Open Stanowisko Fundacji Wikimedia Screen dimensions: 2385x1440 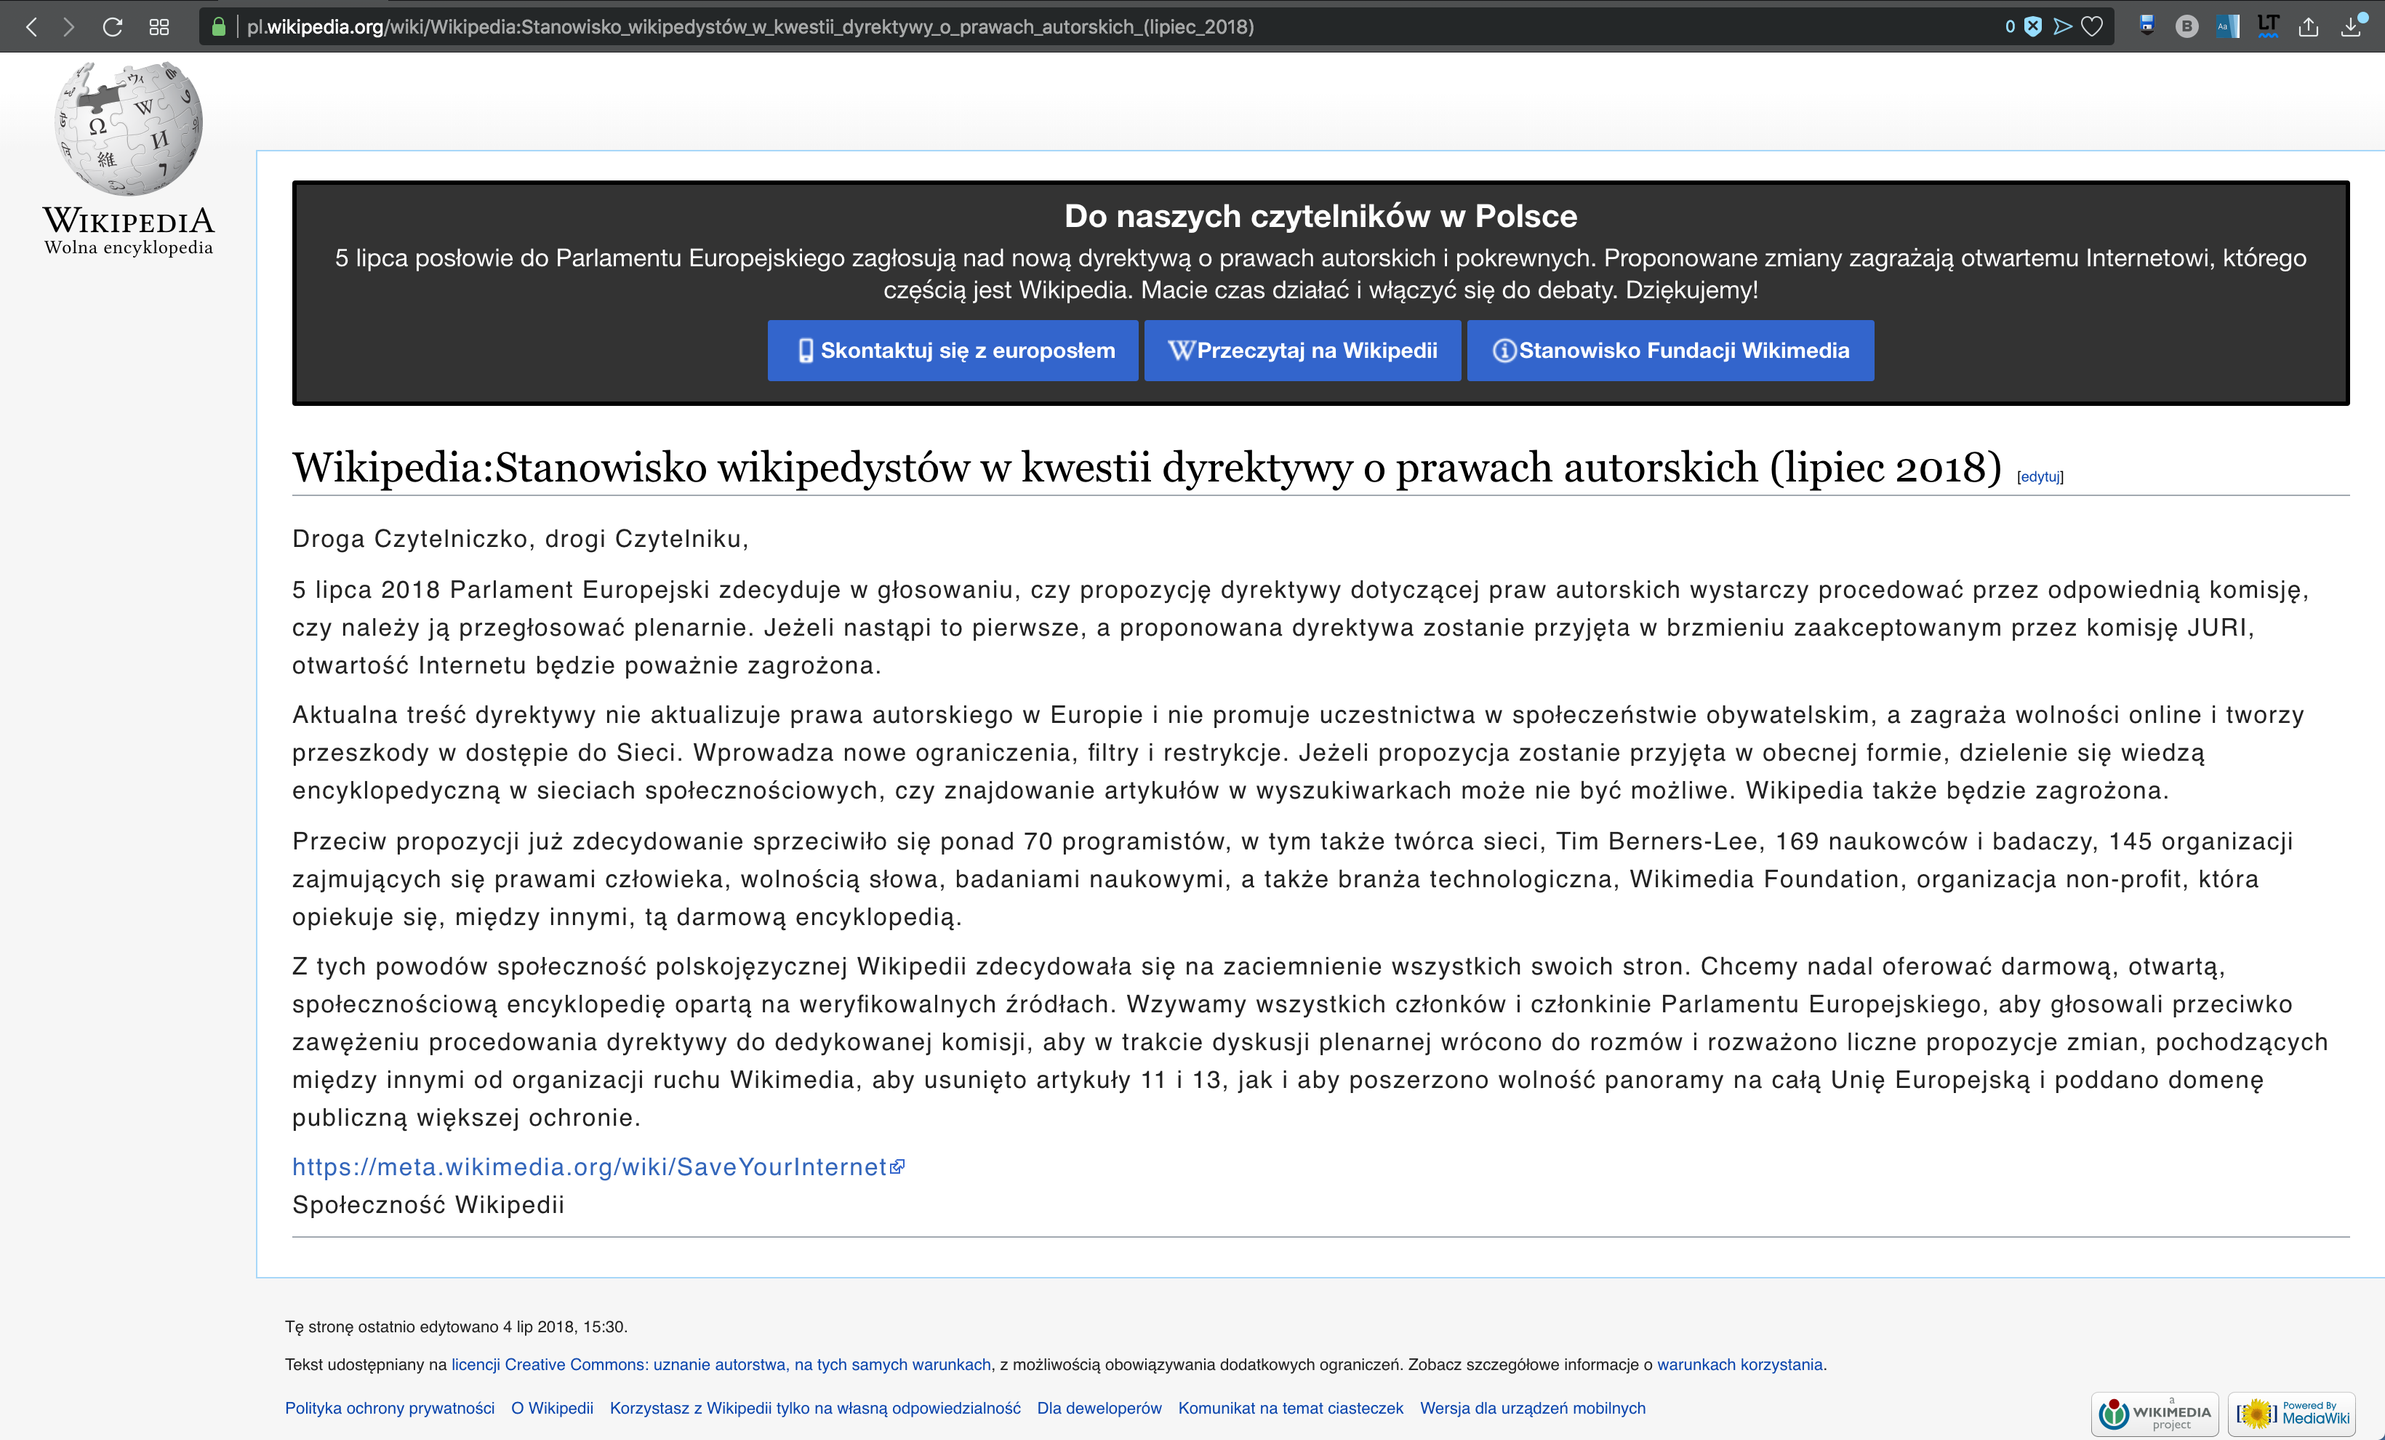pyautogui.click(x=1670, y=351)
